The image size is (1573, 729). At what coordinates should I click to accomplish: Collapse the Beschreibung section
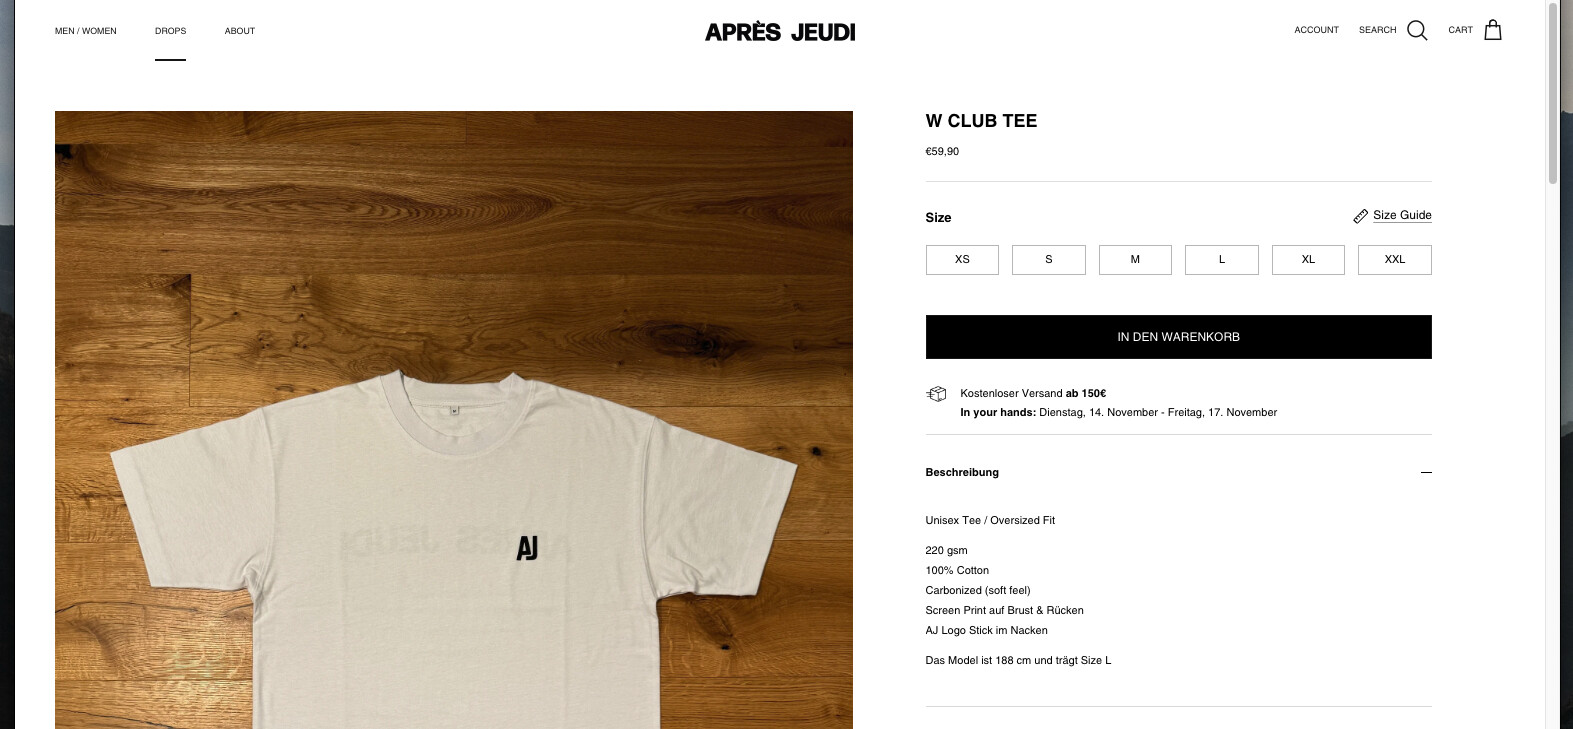pos(1178,472)
